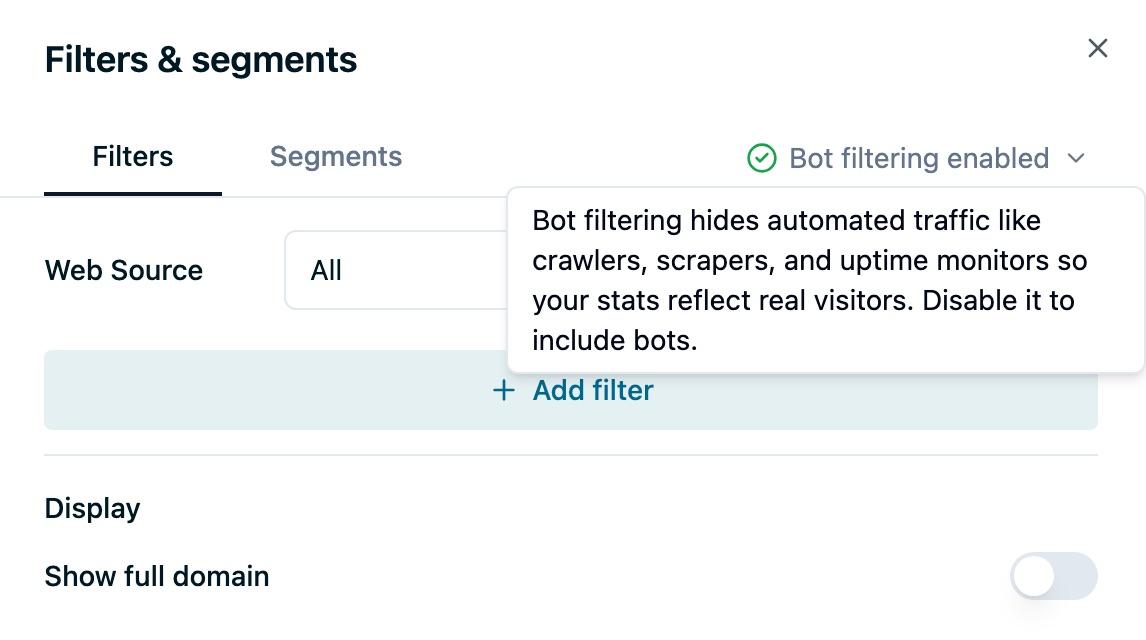Click the green bot filtering checkmark icon

pos(762,158)
